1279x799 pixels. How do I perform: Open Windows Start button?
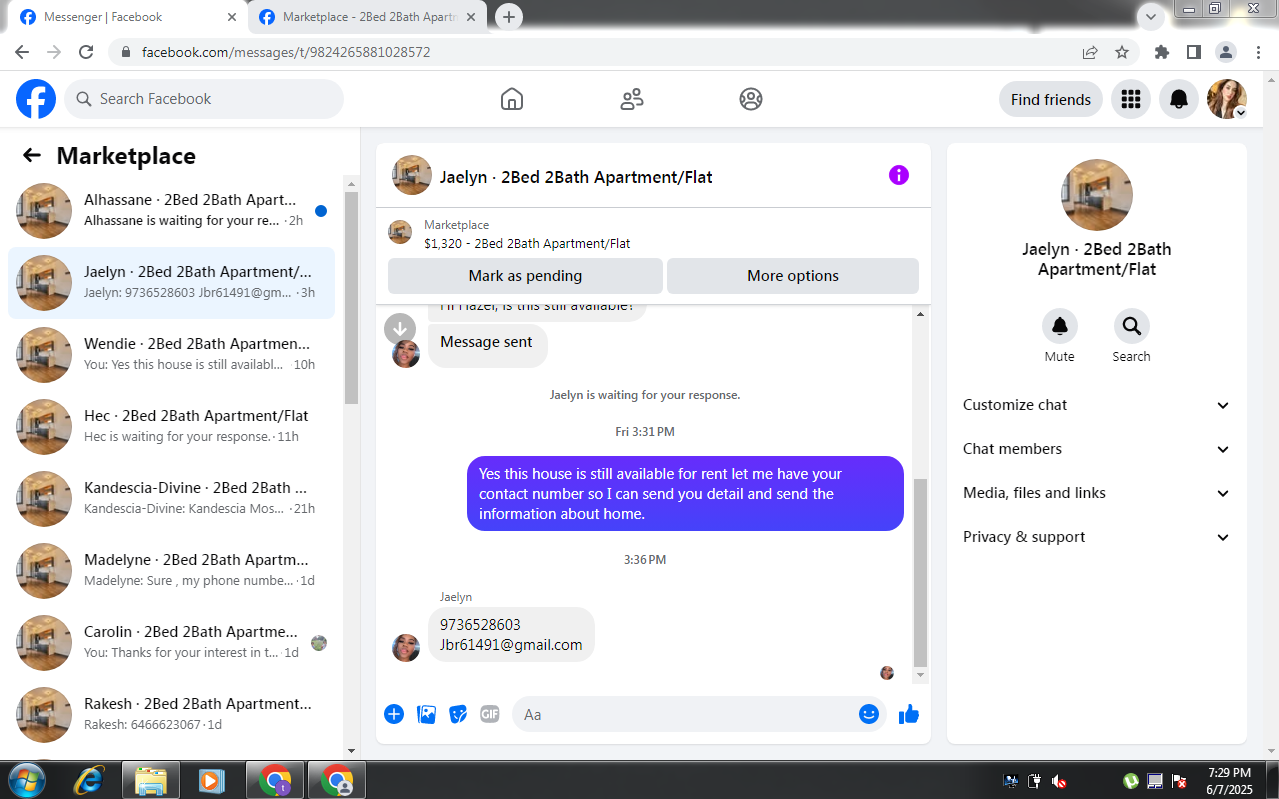click(26, 781)
